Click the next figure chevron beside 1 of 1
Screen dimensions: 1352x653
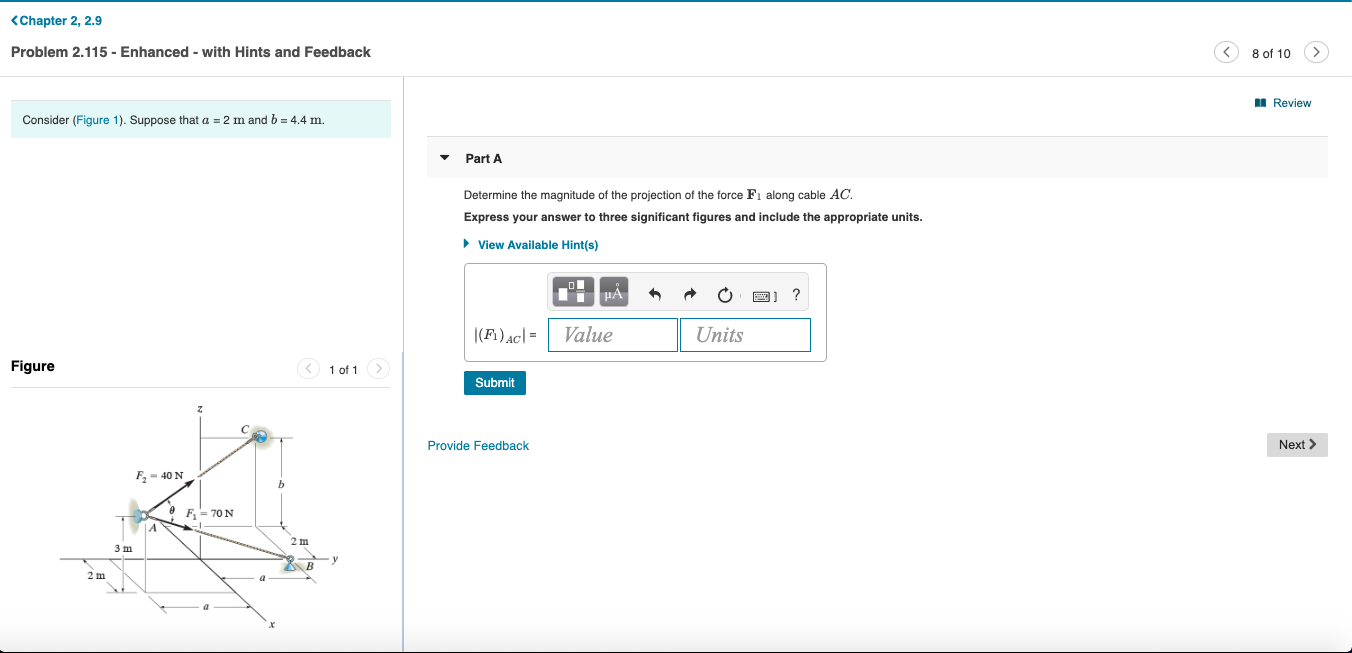(378, 368)
